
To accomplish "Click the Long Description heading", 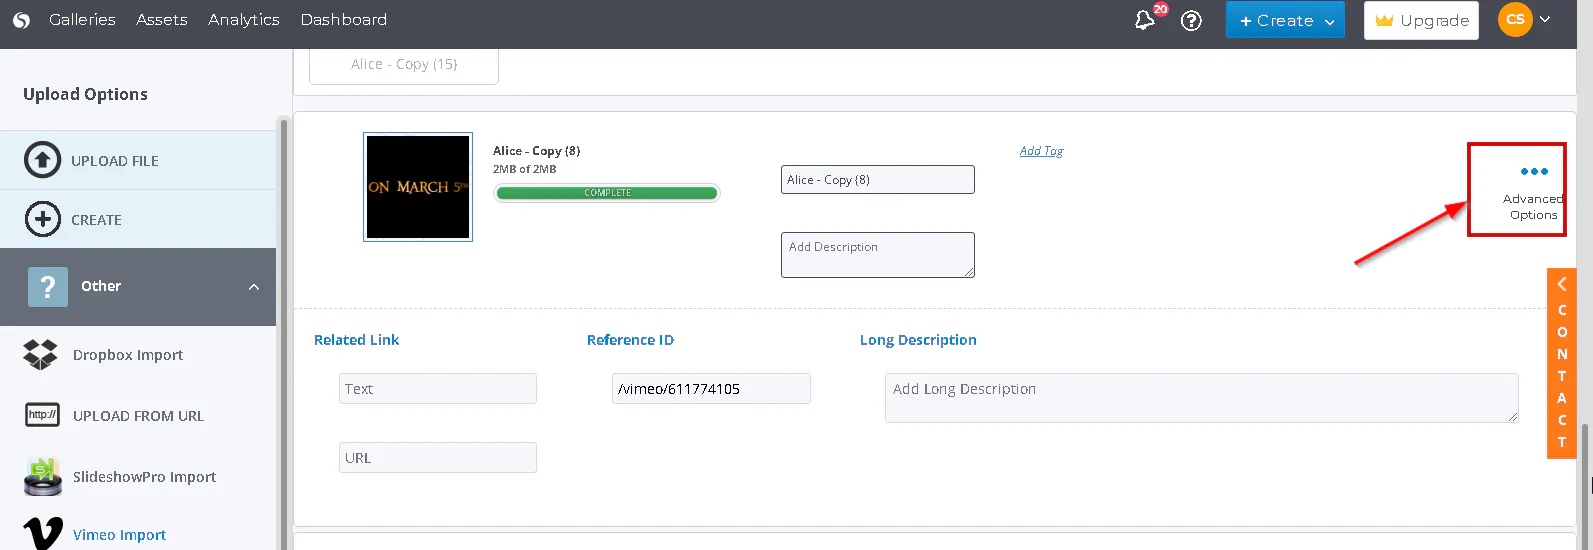I will tap(918, 340).
